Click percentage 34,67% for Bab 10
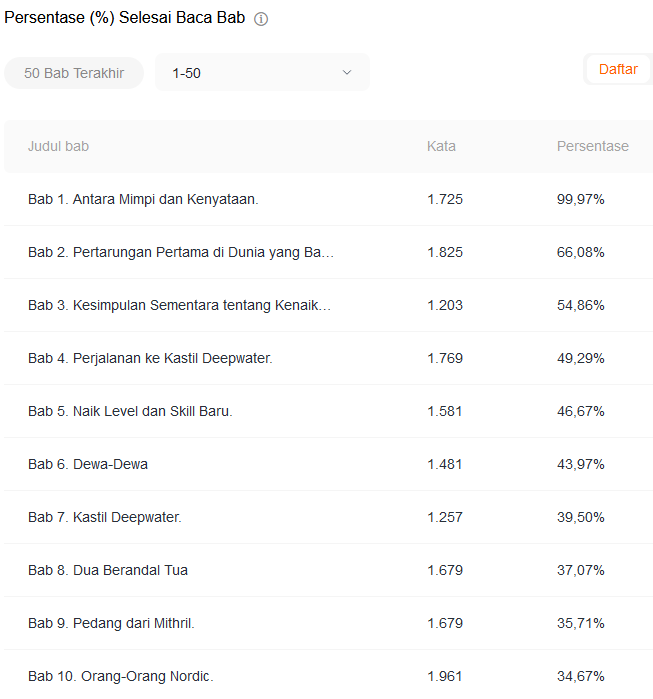This screenshot has height=699, width=653. [581, 677]
